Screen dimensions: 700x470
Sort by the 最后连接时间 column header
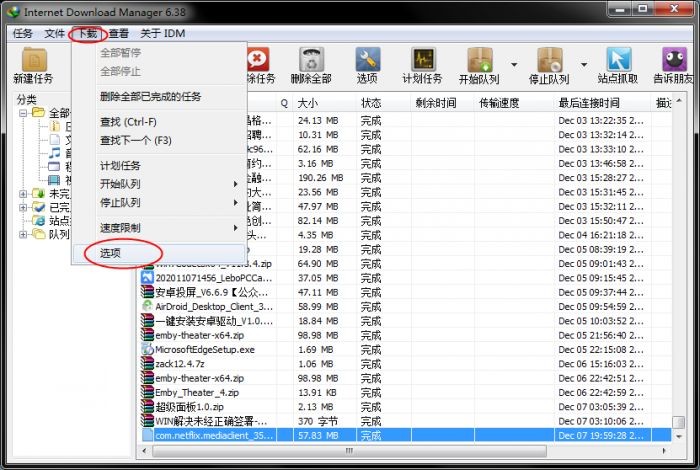point(602,103)
